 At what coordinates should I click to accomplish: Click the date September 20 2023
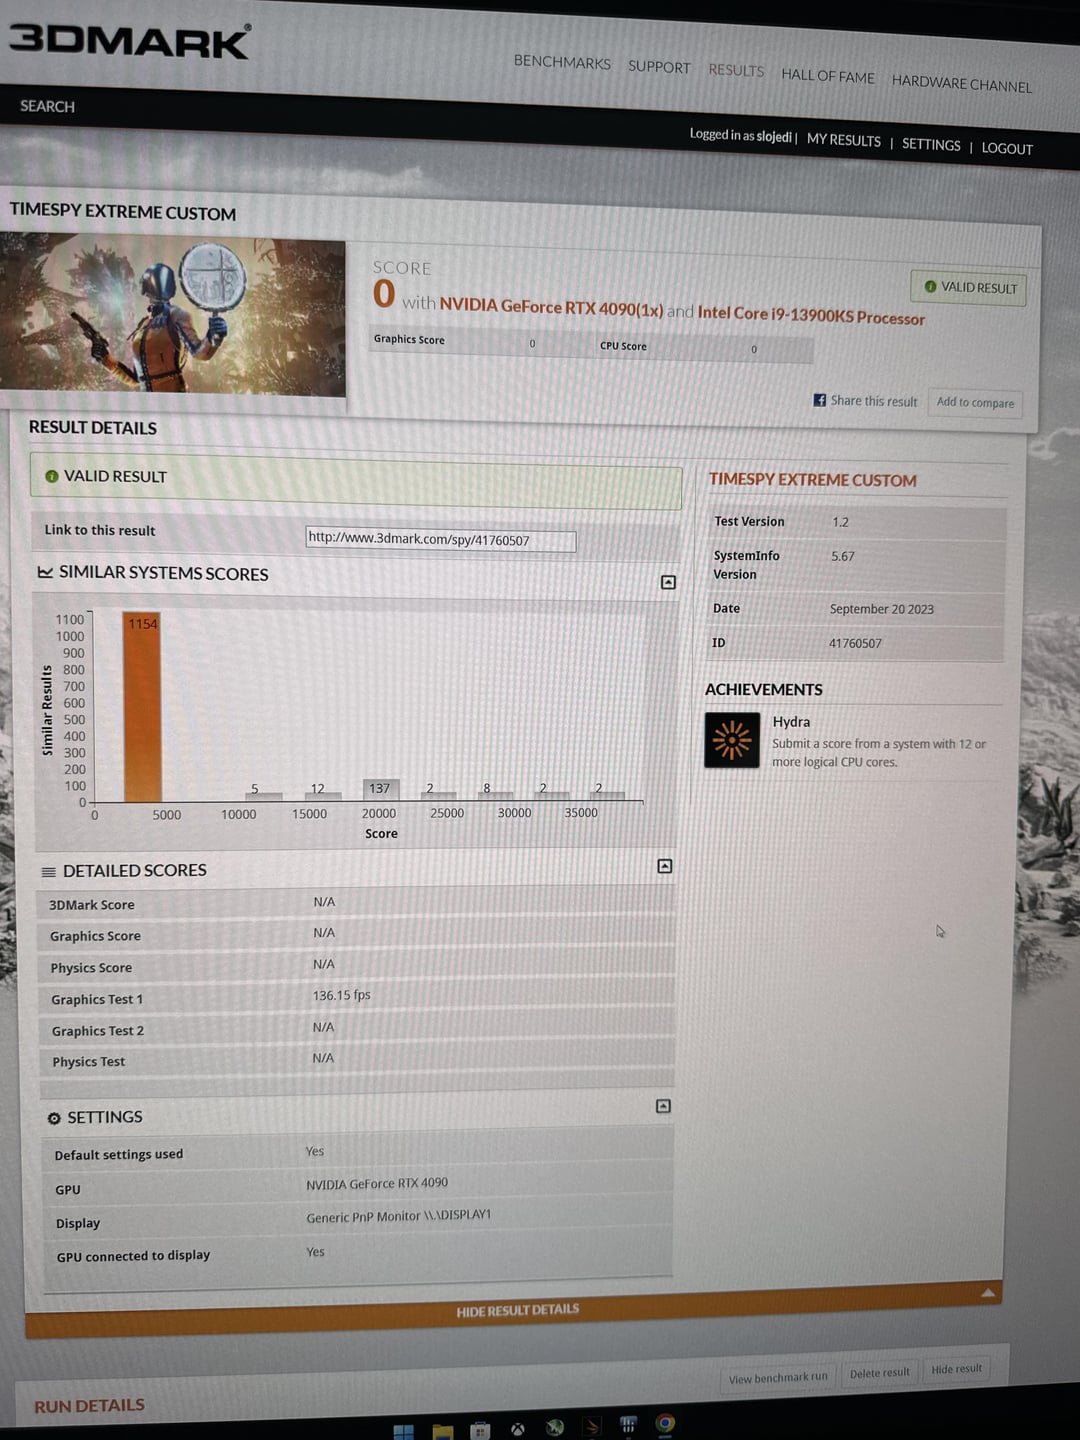881,609
